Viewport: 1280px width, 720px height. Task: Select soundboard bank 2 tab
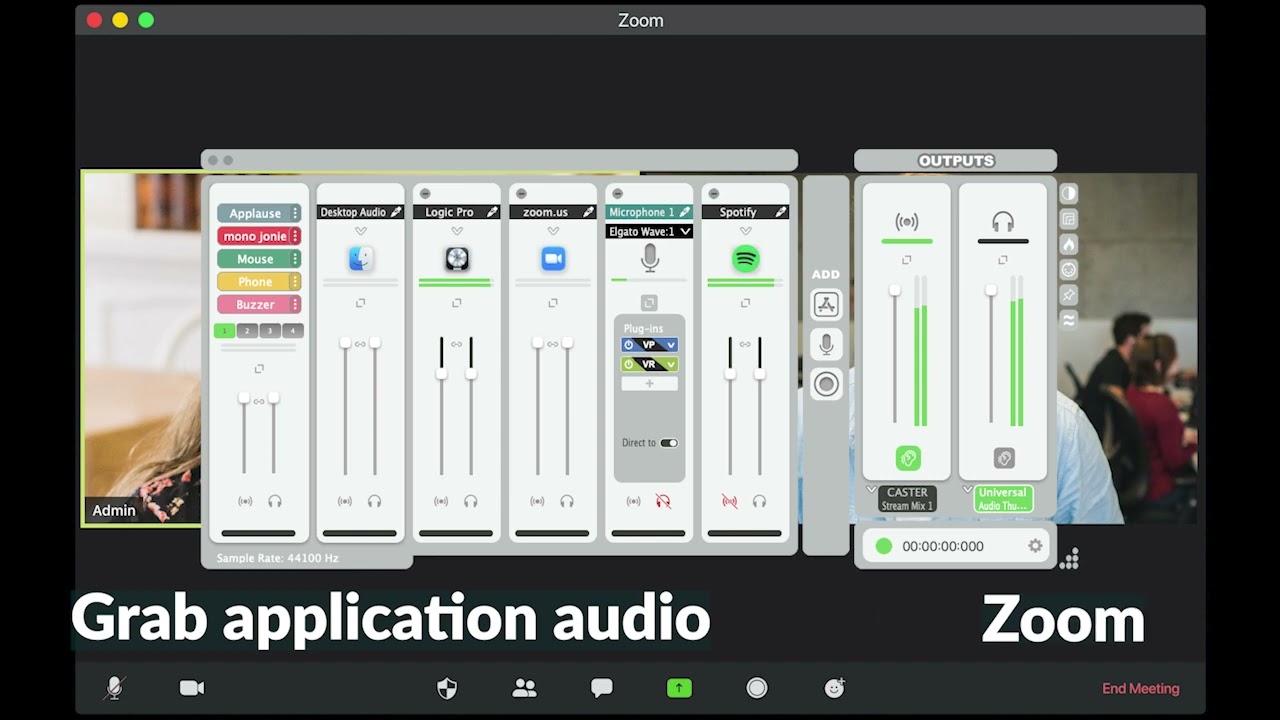tap(248, 331)
